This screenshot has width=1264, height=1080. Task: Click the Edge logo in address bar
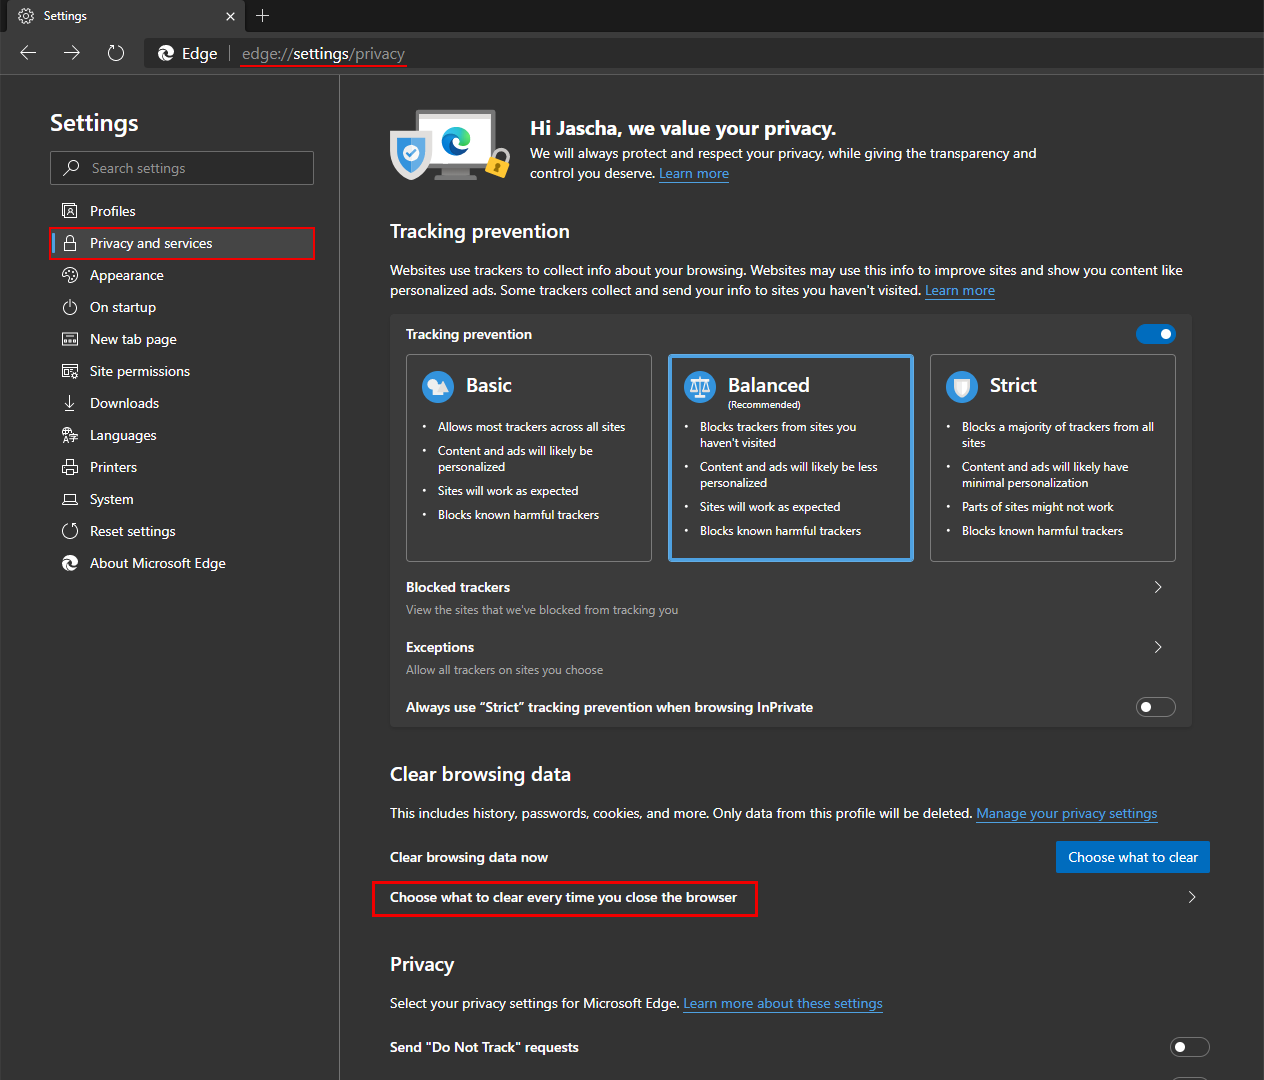[166, 54]
